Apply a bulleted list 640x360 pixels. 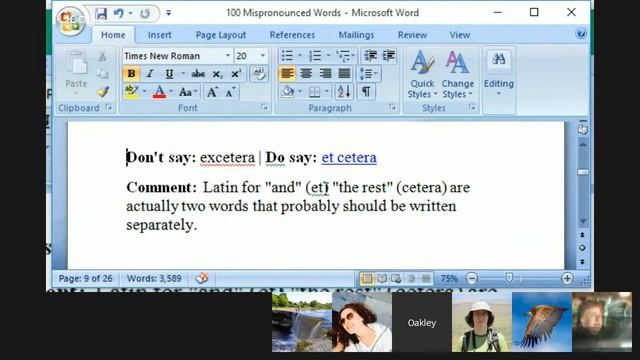[287, 56]
